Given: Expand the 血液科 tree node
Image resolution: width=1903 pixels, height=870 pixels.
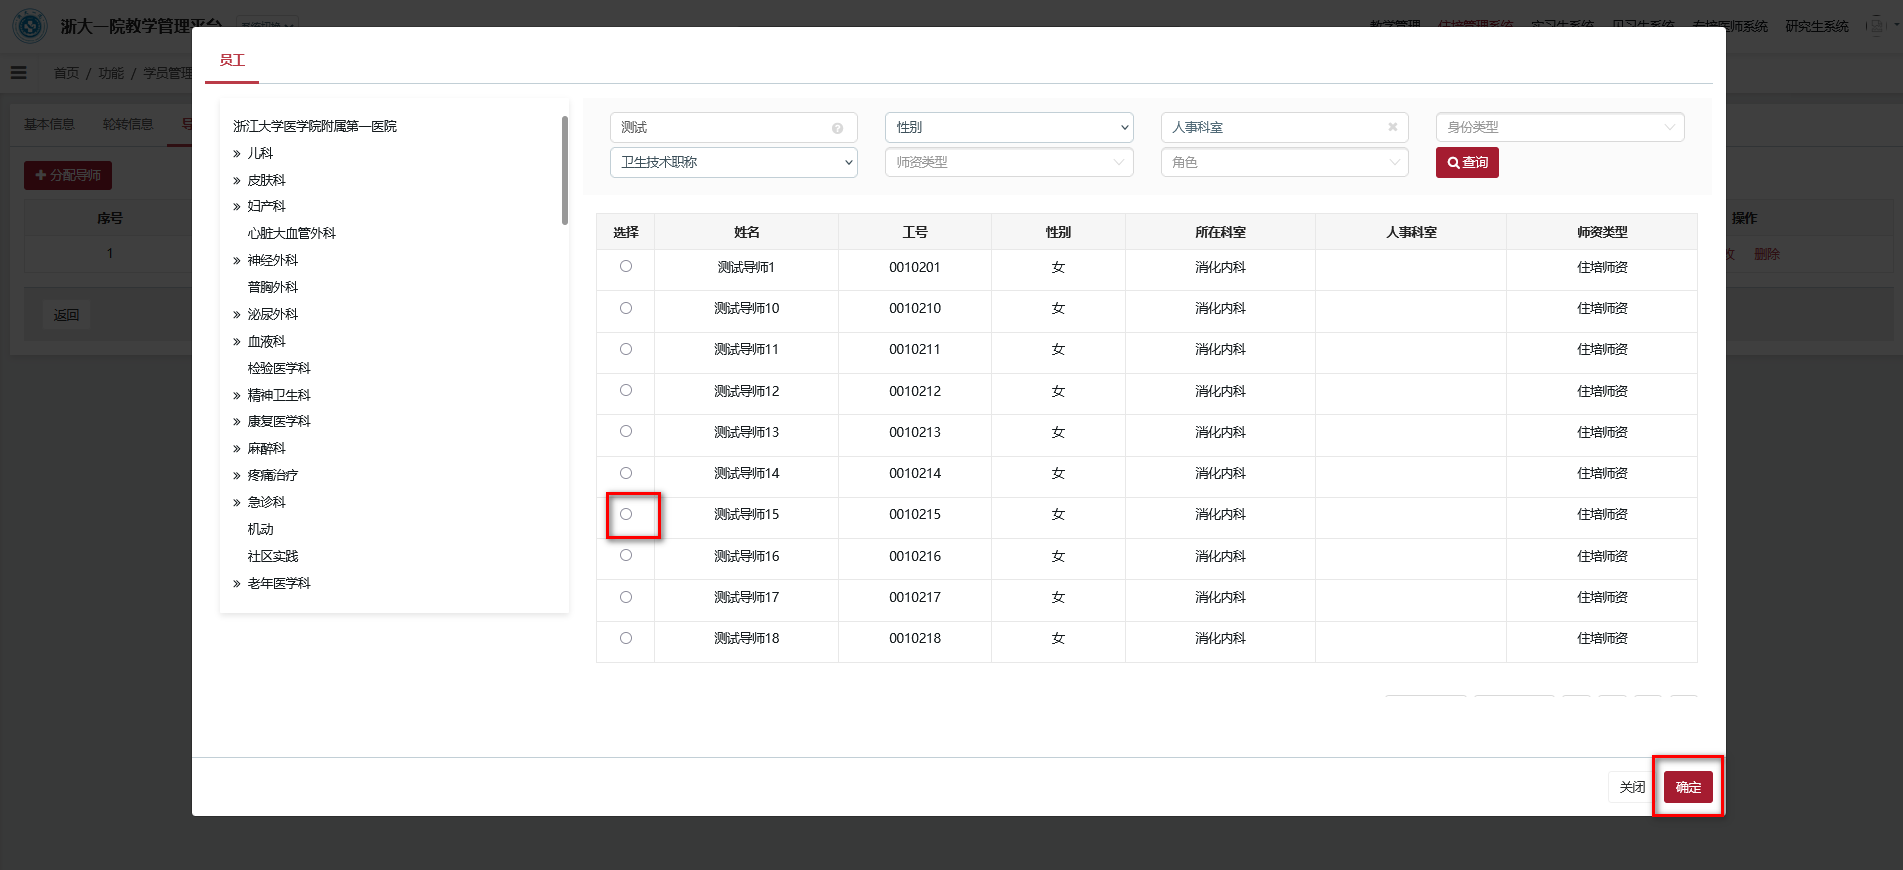Looking at the screenshot, I should [237, 342].
